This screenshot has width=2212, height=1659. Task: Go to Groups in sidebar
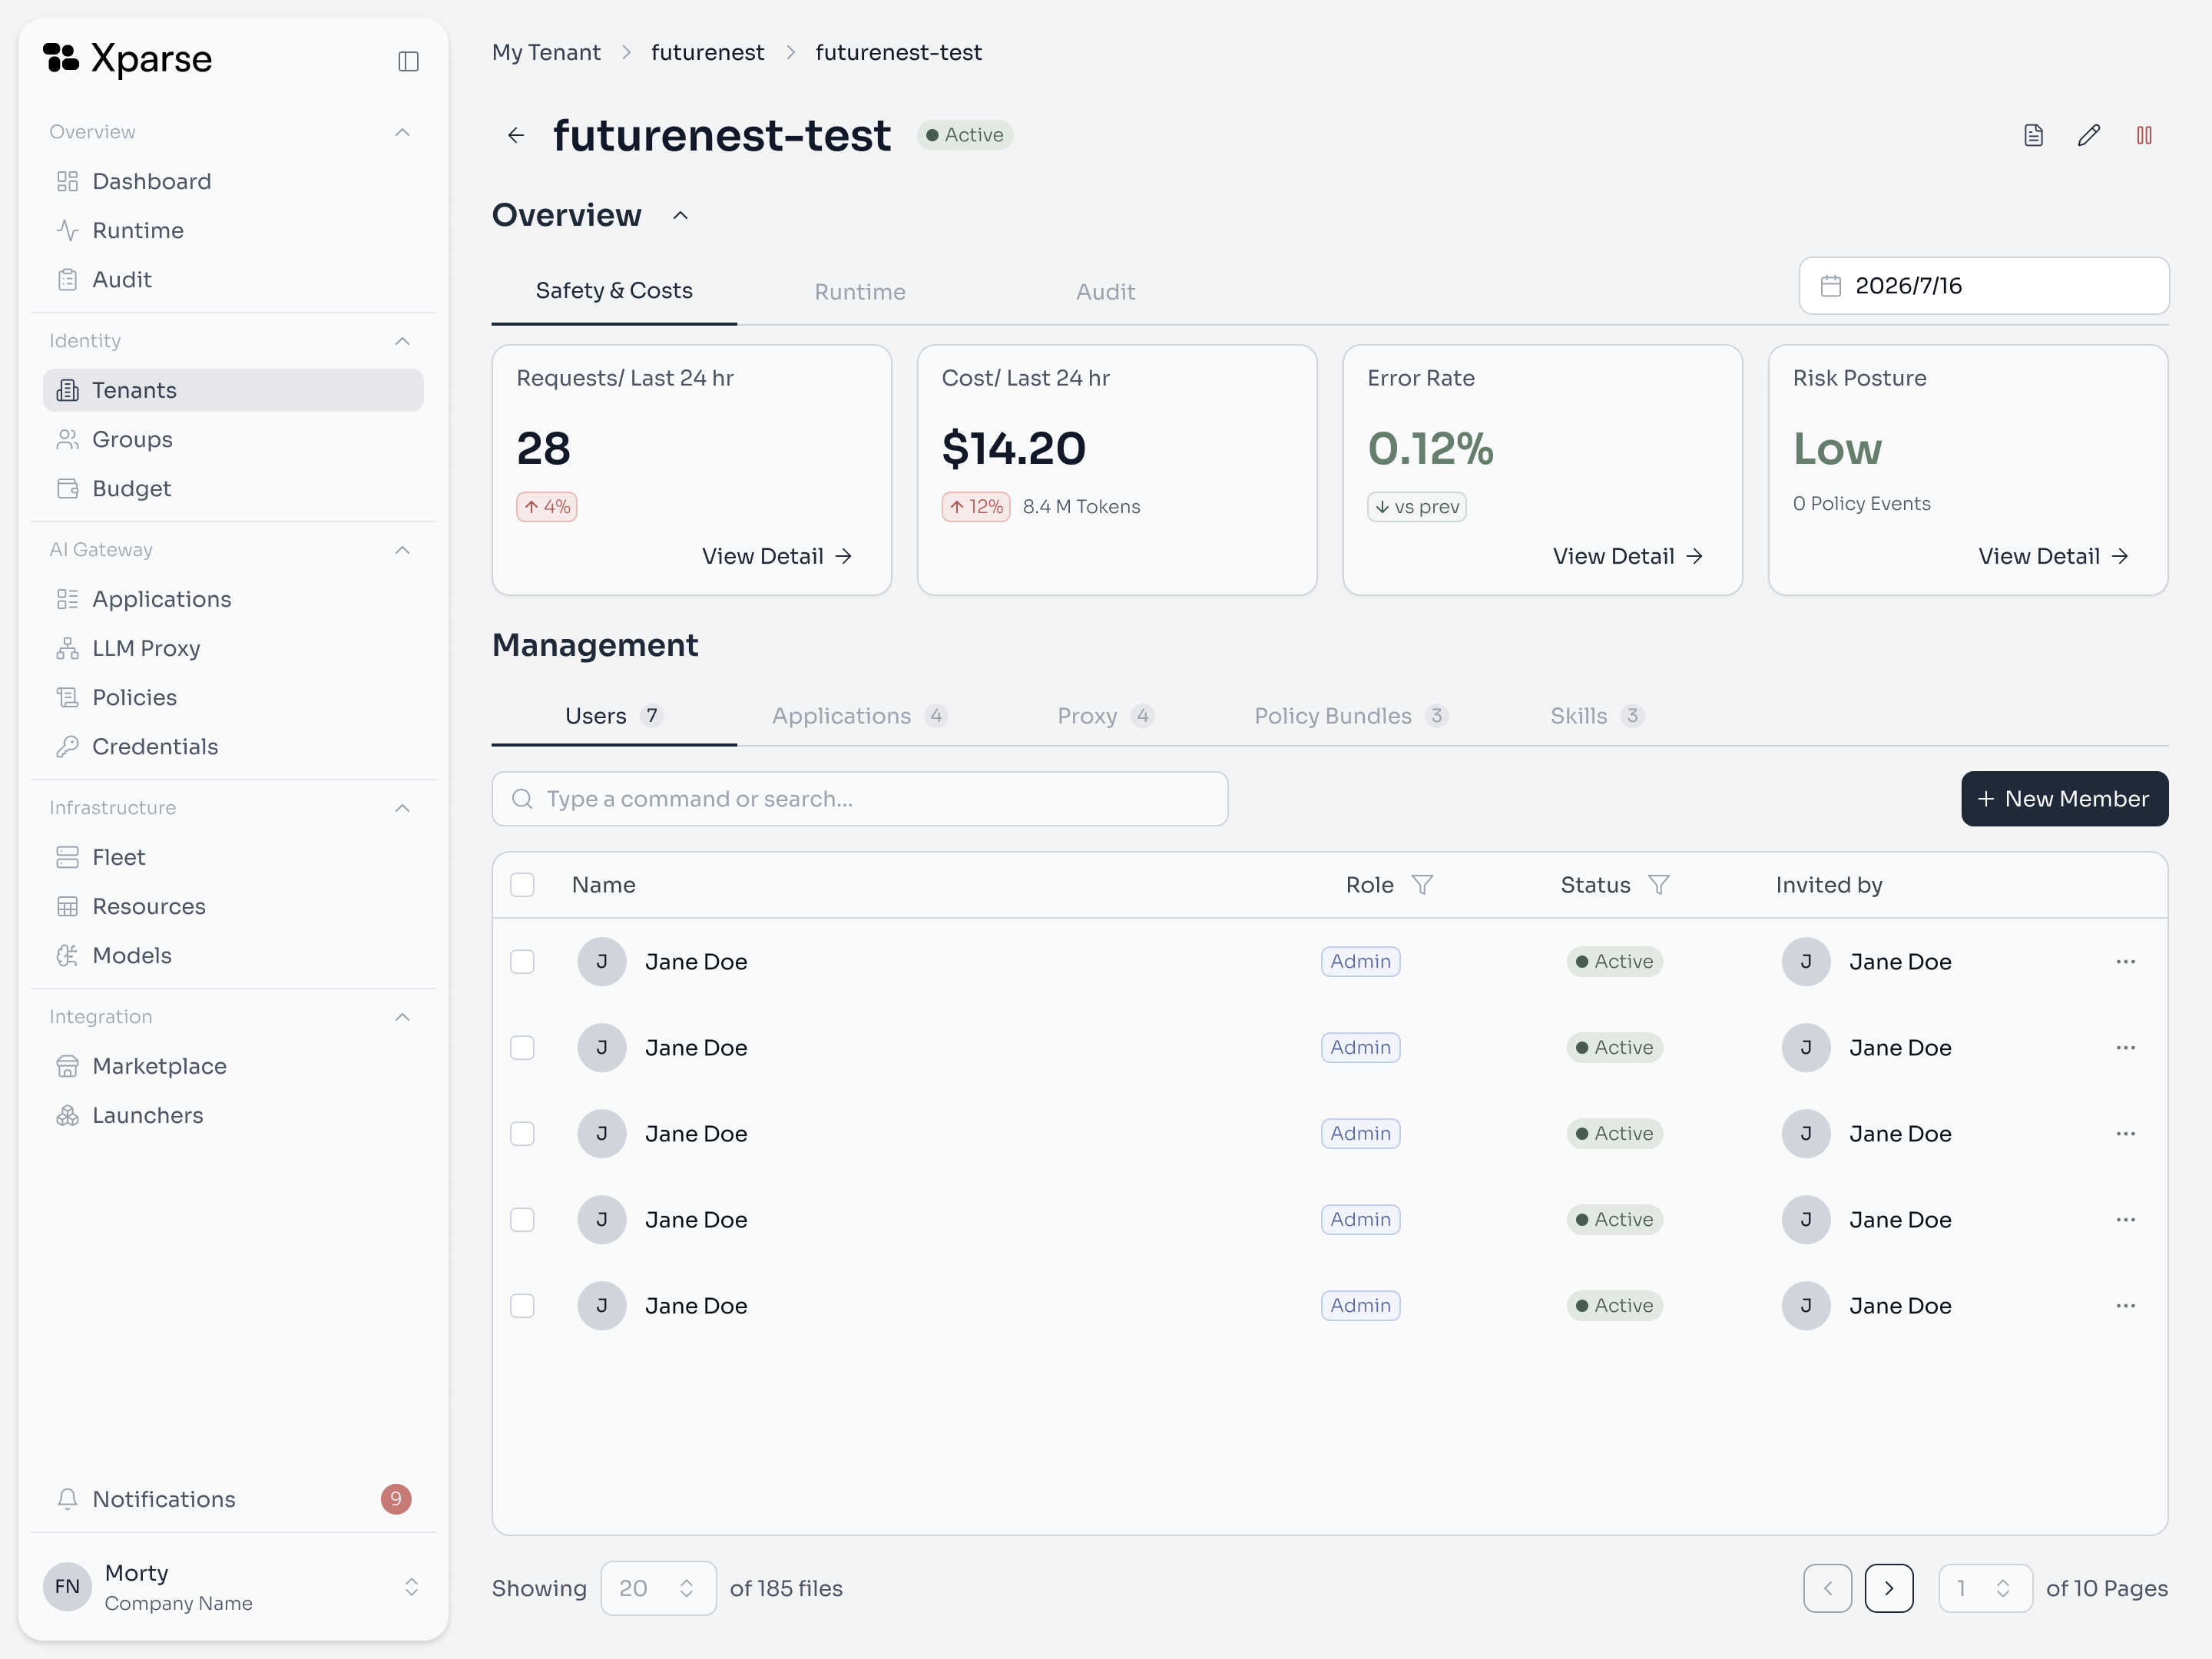click(233, 439)
